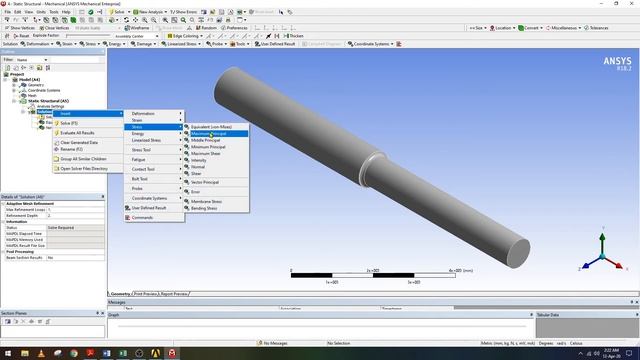Open Edge Coloring dropdown
The height and width of the screenshot is (360, 640).
click(x=185, y=36)
